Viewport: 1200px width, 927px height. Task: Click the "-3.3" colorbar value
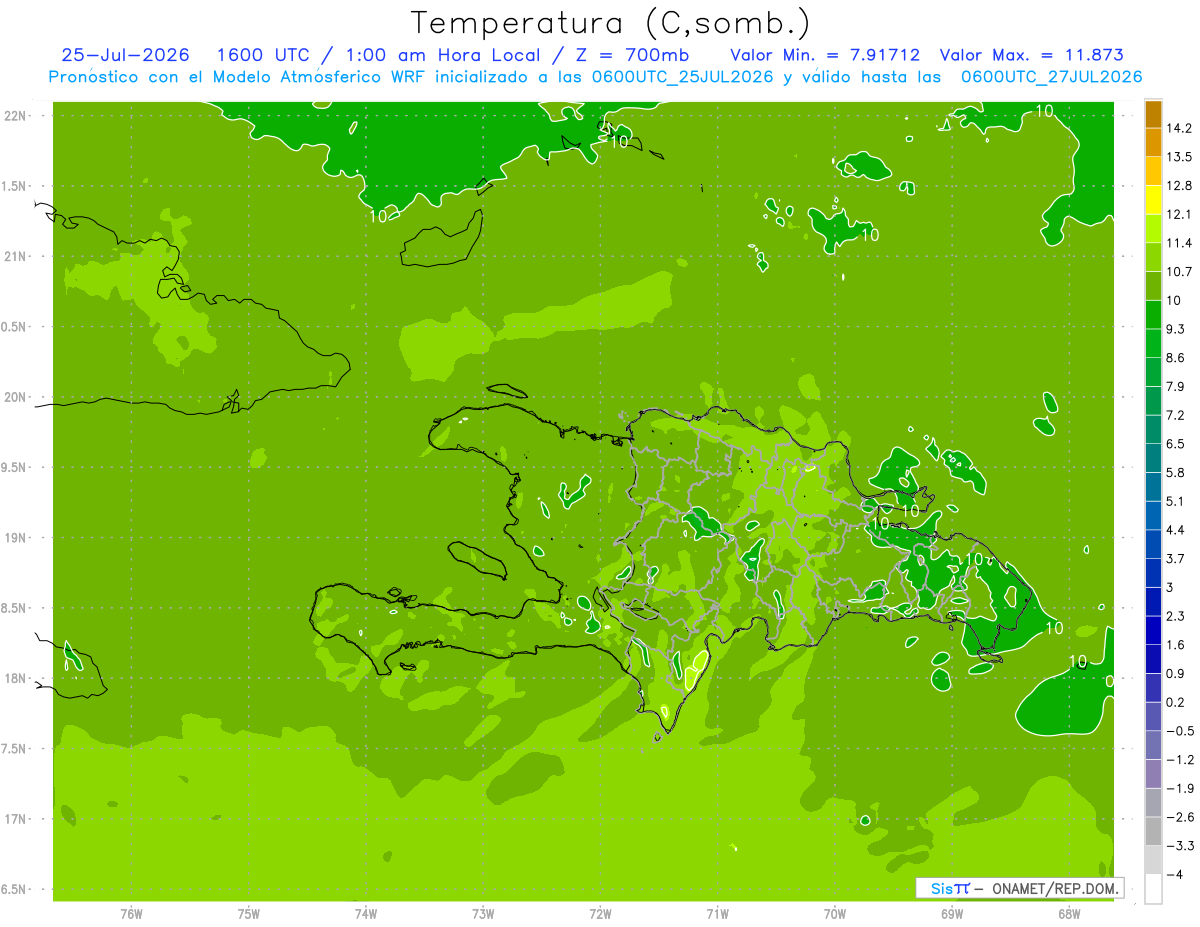[x=1180, y=845]
